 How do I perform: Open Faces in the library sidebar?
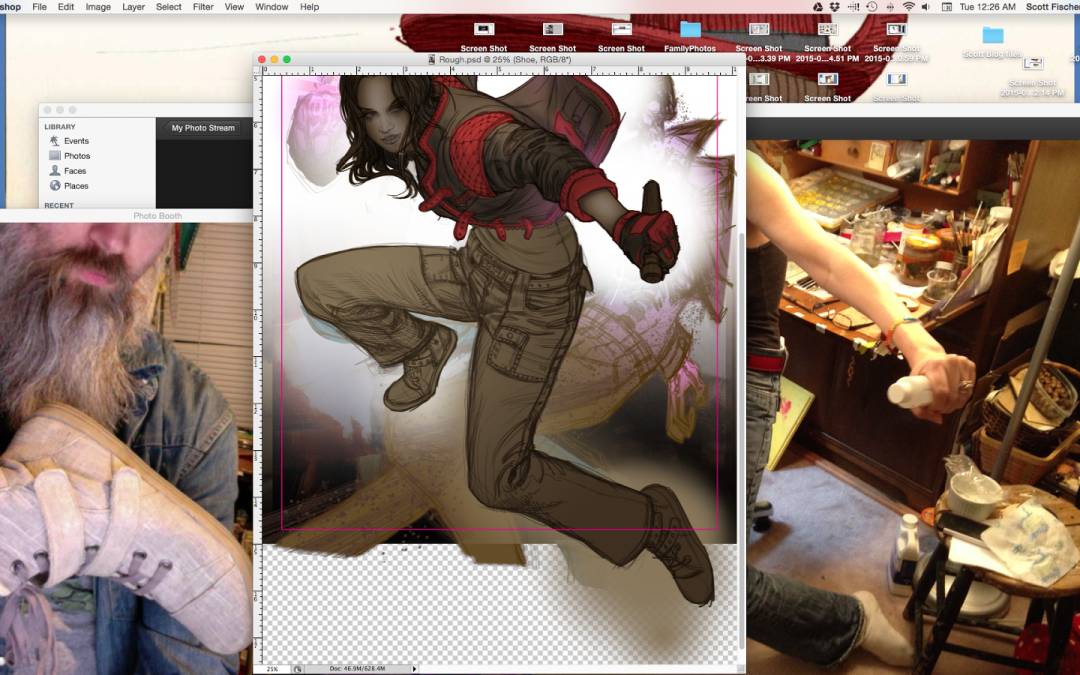tap(75, 171)
